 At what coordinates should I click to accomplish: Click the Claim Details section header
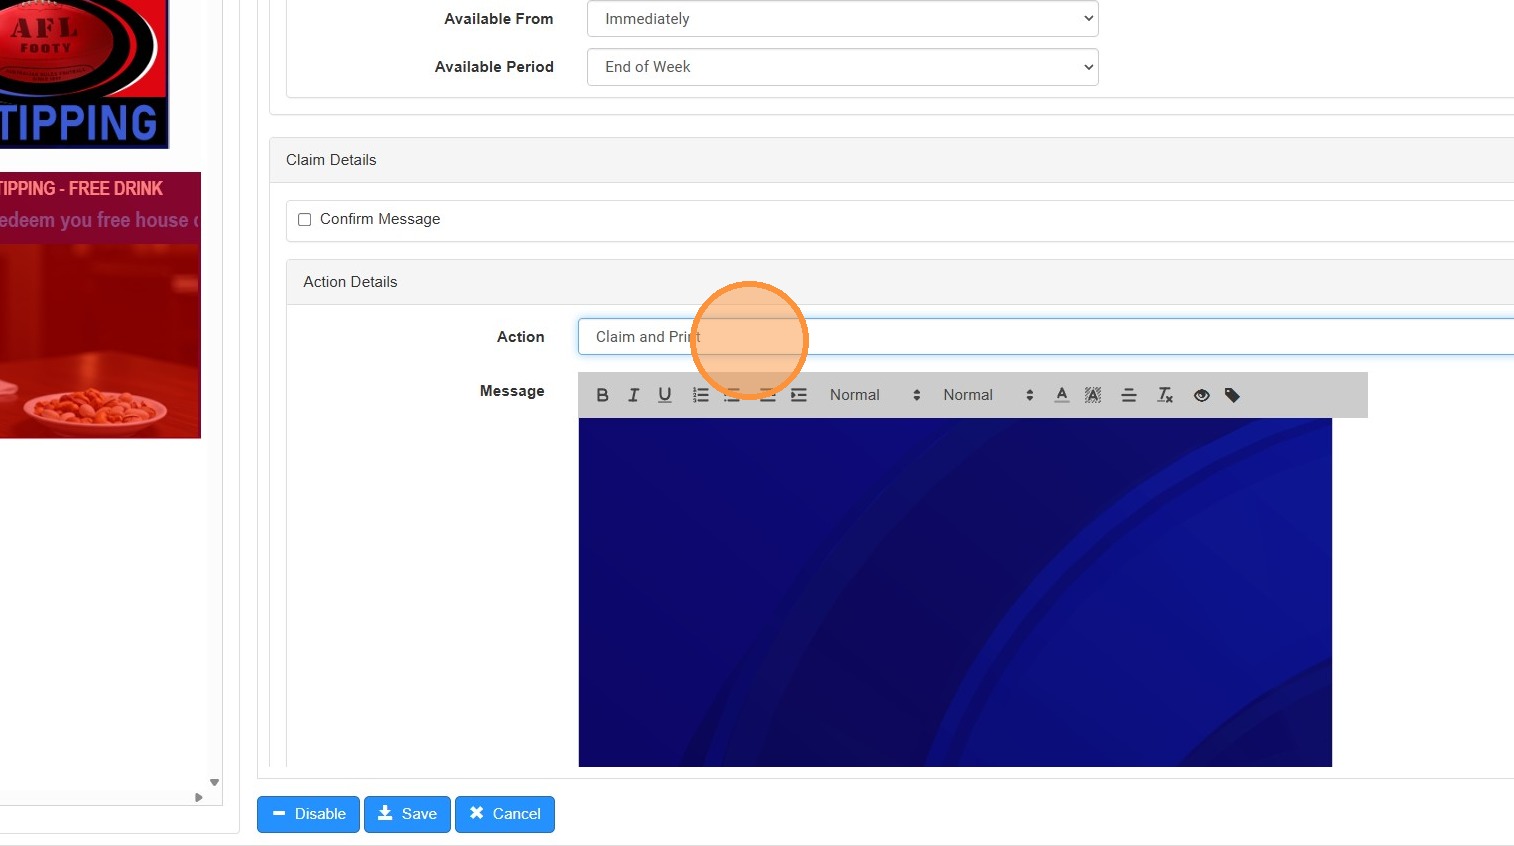[x=891, y=160]
